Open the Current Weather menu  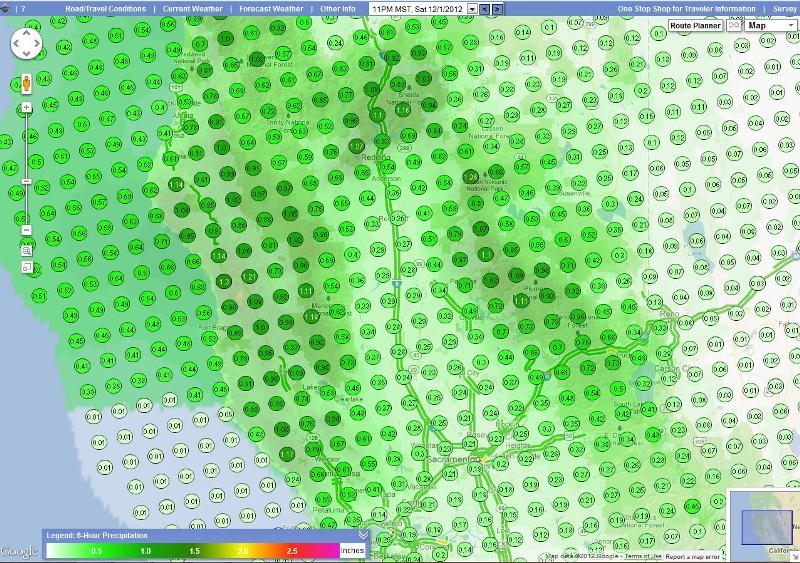[191, 9]
